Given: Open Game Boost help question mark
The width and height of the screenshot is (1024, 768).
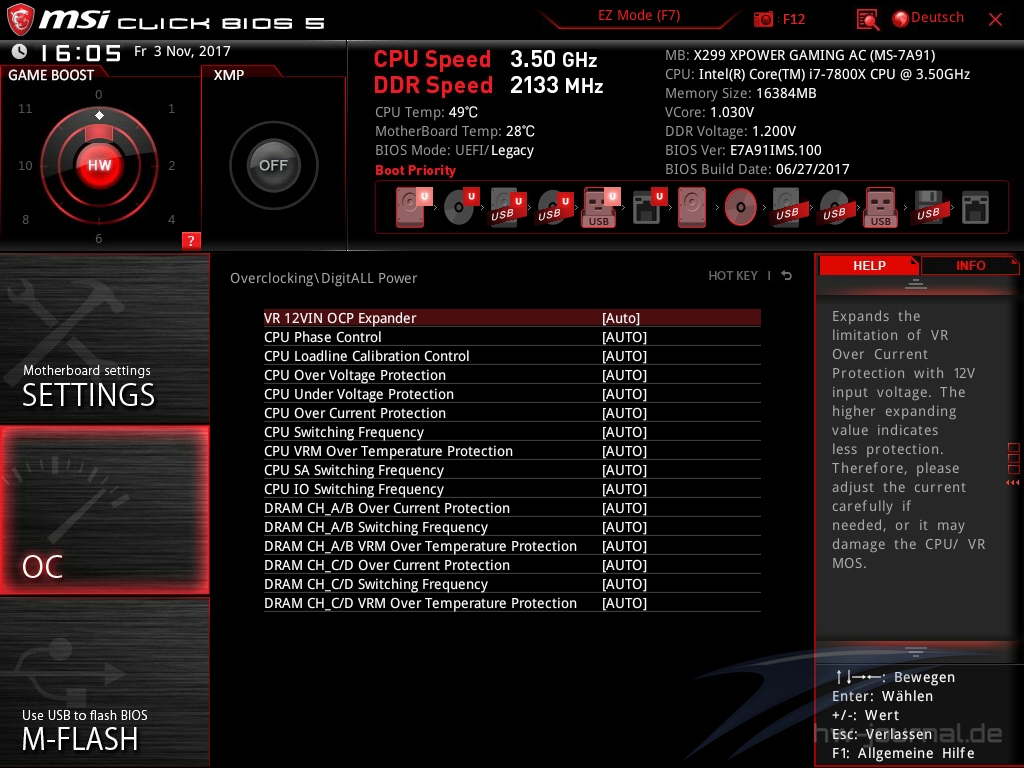Looking at the screenshot, I should coord(191,240).
